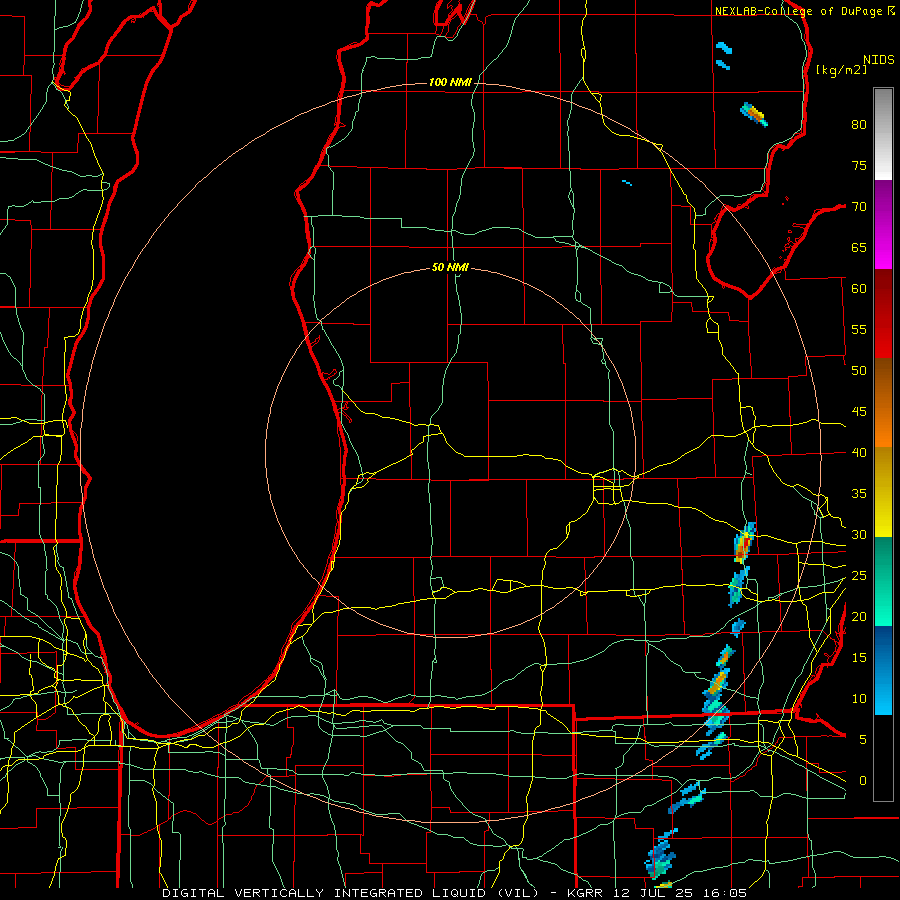
Task: Select the 50 NMI range ring label
Action: click(450, 267)
